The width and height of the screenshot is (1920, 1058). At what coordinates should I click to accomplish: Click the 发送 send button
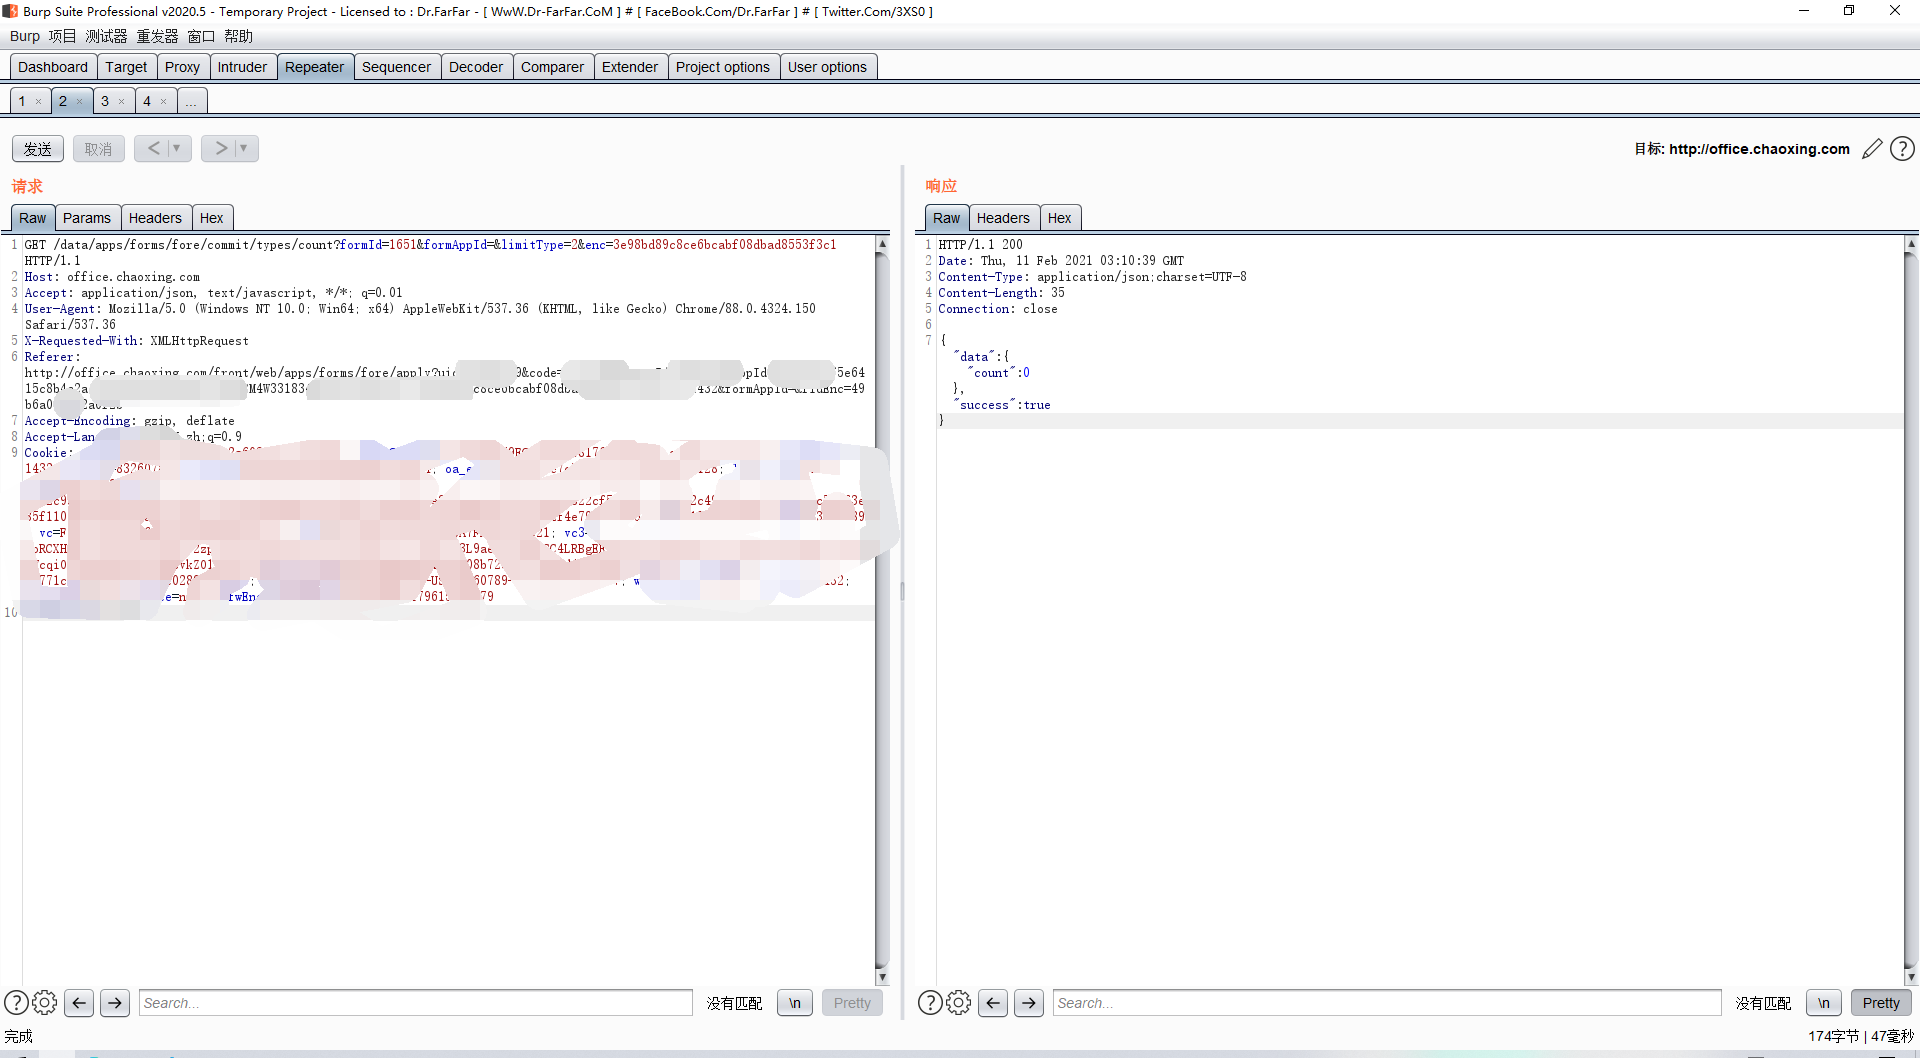(38, 148)
